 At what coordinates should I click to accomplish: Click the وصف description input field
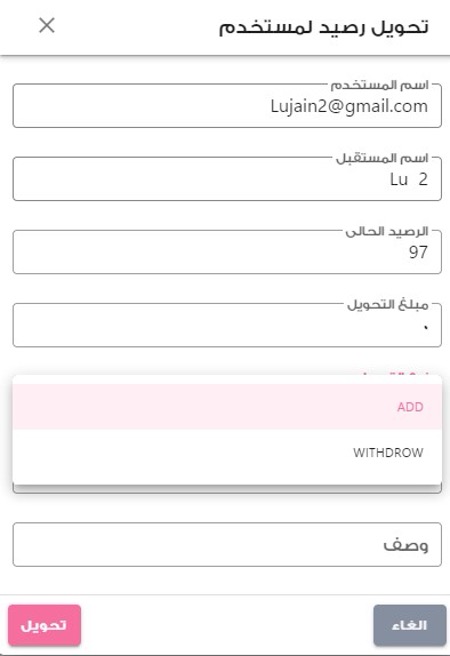227,544
